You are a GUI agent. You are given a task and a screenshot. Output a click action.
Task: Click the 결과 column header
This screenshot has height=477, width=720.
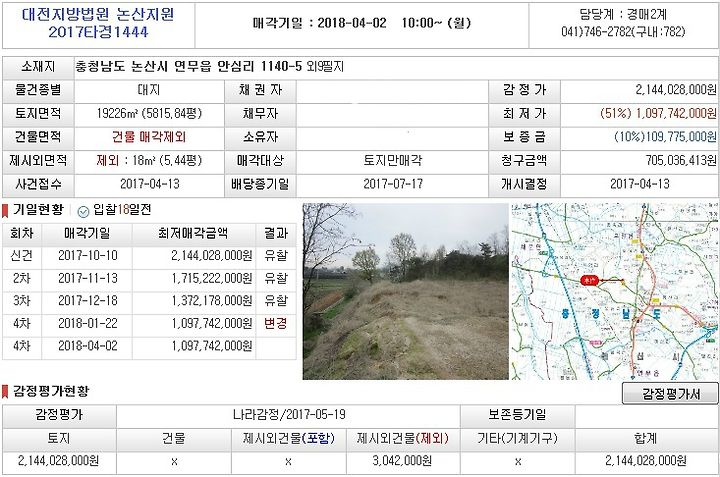276,233
